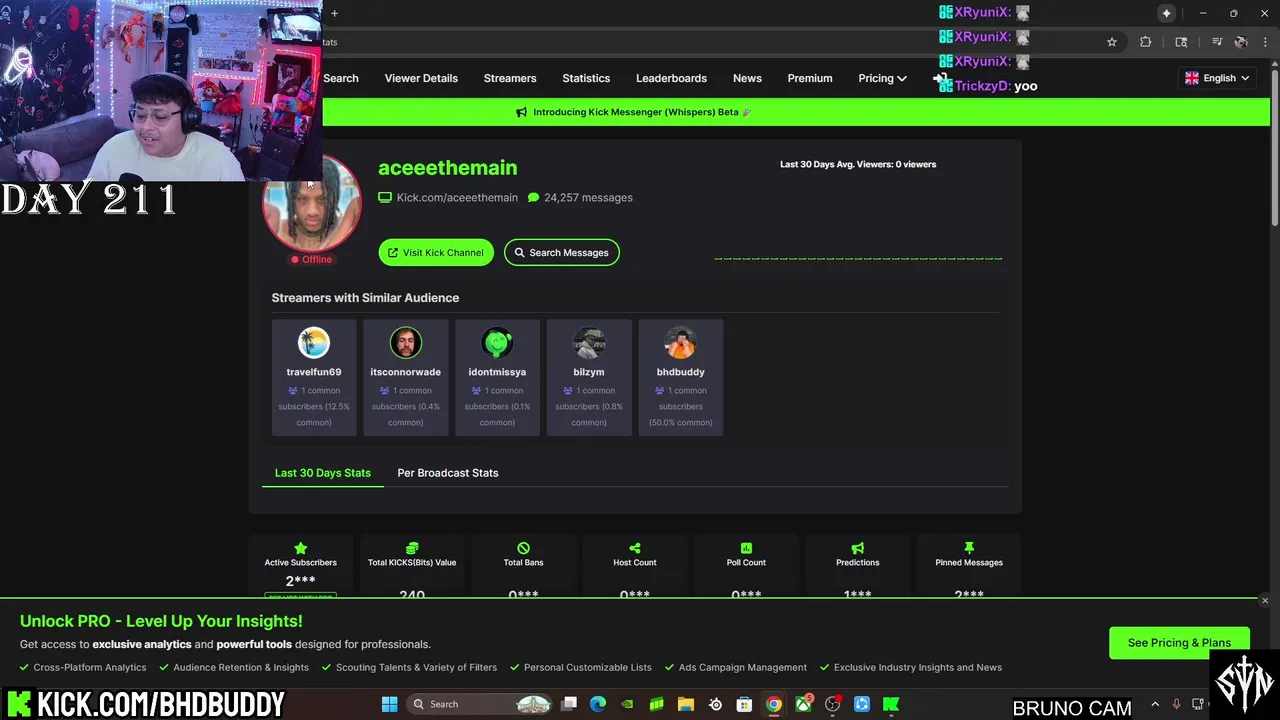This screenshot has height=720, width=1280.
Task: Click the Active Subscribers star icon
Action: click(x=300, y=548)
